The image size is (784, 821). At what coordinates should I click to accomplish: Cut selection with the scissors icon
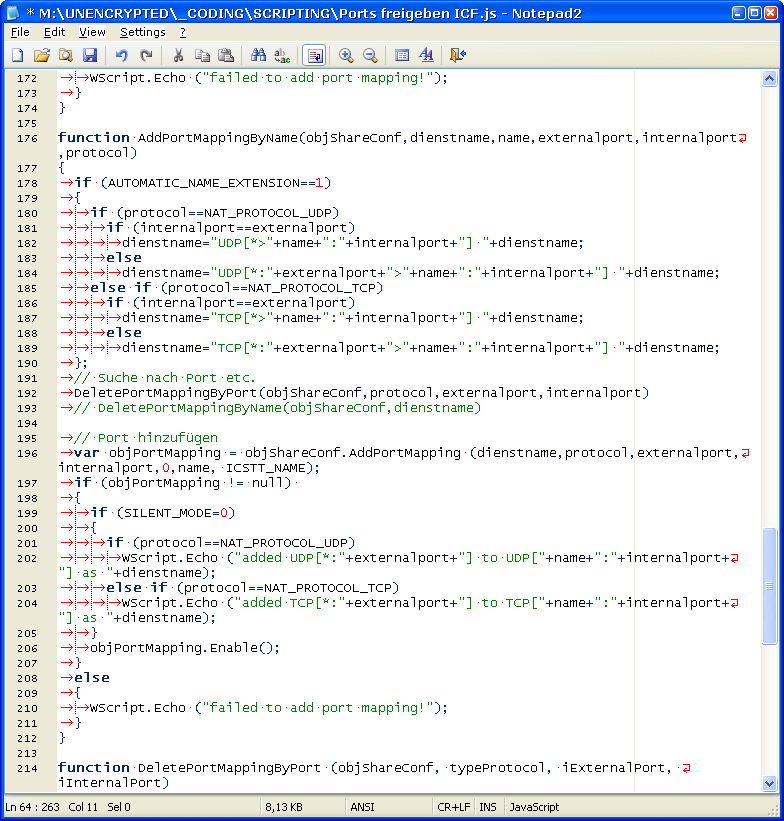[x=178, y=55]
